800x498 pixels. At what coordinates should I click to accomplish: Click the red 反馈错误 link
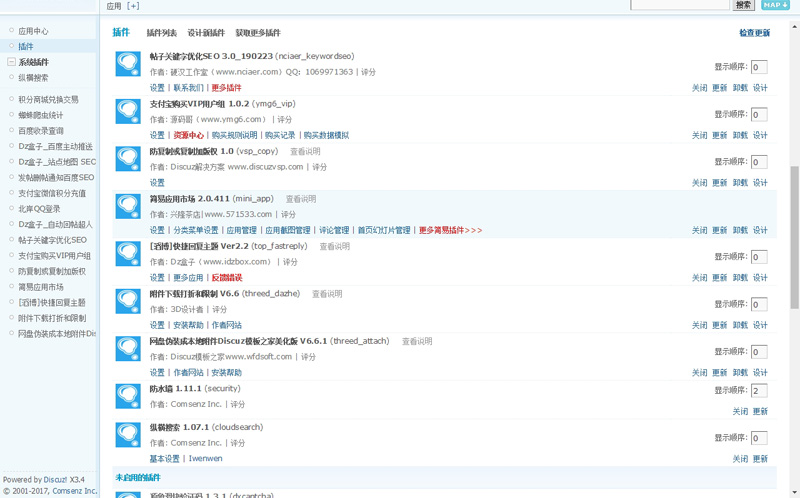tap(227, 278)
